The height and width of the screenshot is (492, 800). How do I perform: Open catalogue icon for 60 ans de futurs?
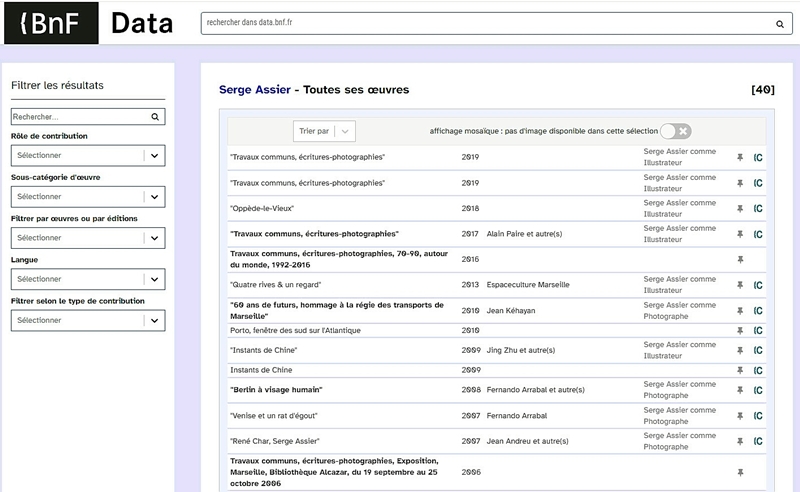pos(758,310)
